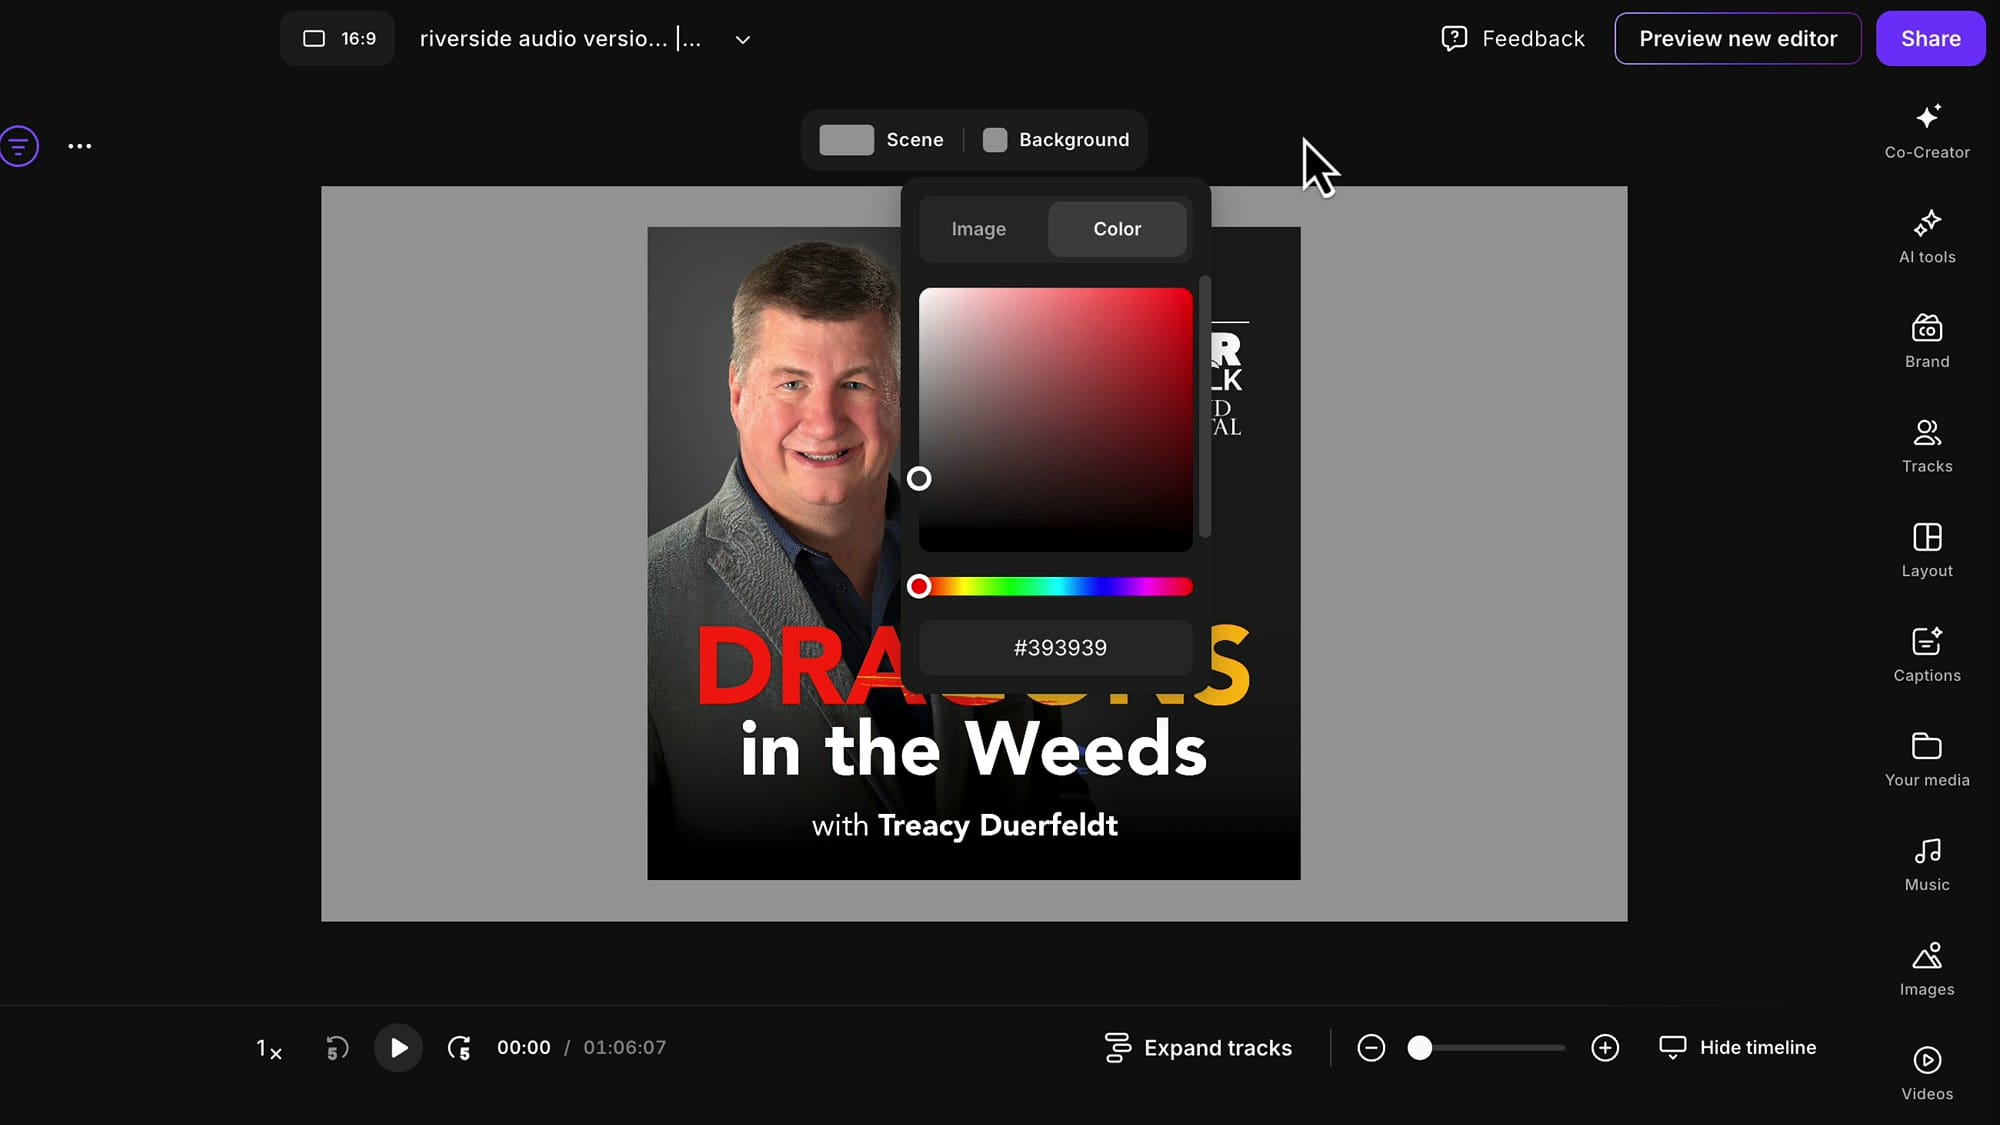
Task: Open the more options ellipsis menu
Action: pos(79,146)
